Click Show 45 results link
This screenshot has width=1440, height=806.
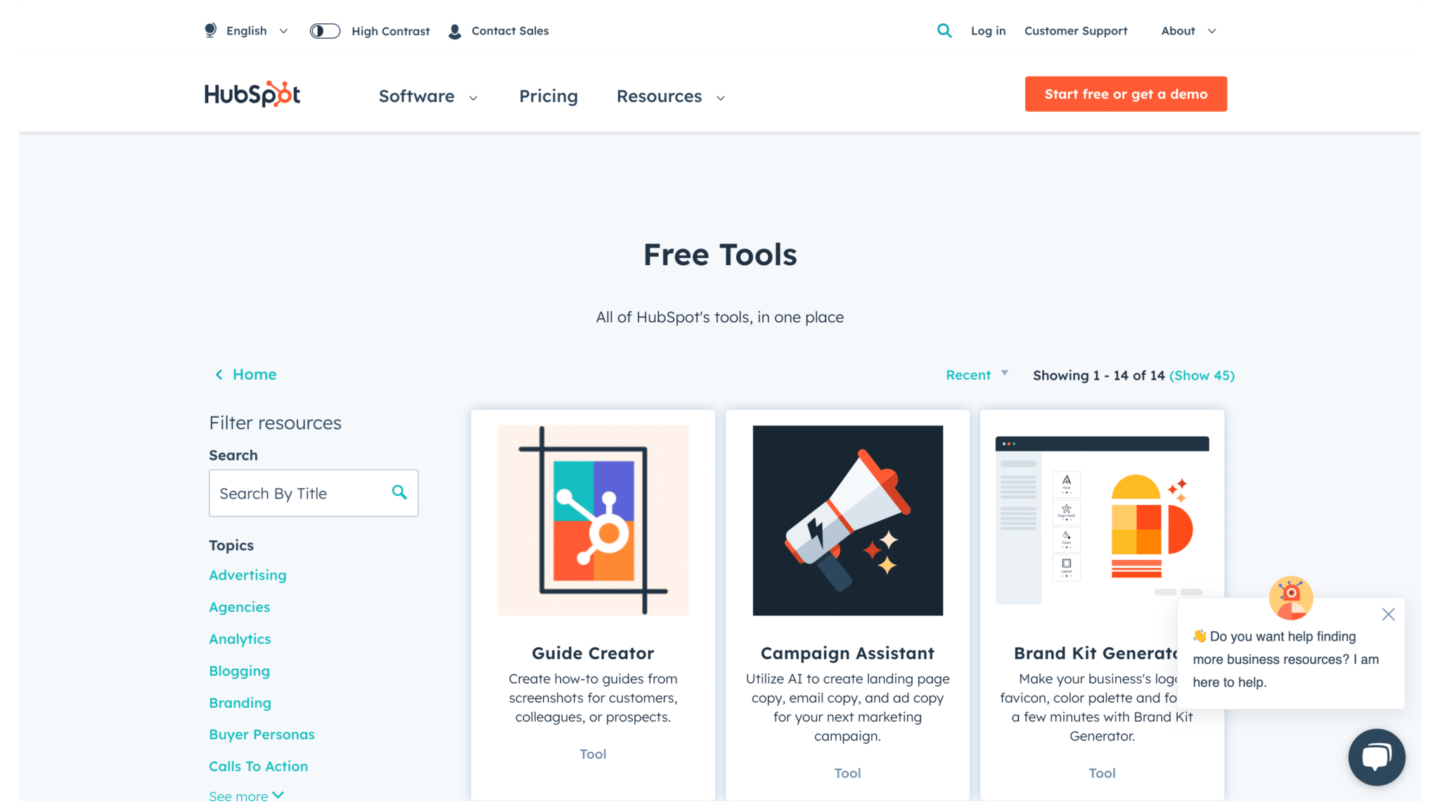tap(1202, 375)
